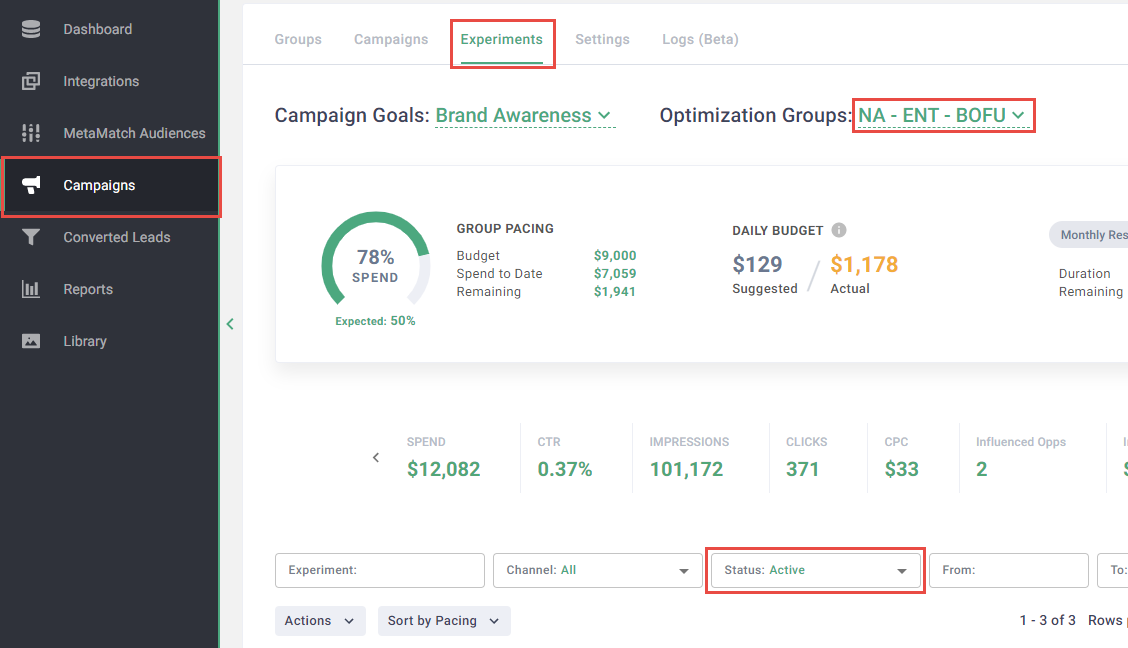Open the Campaign Goals Brand Awareness dropdown

point(524,116)
